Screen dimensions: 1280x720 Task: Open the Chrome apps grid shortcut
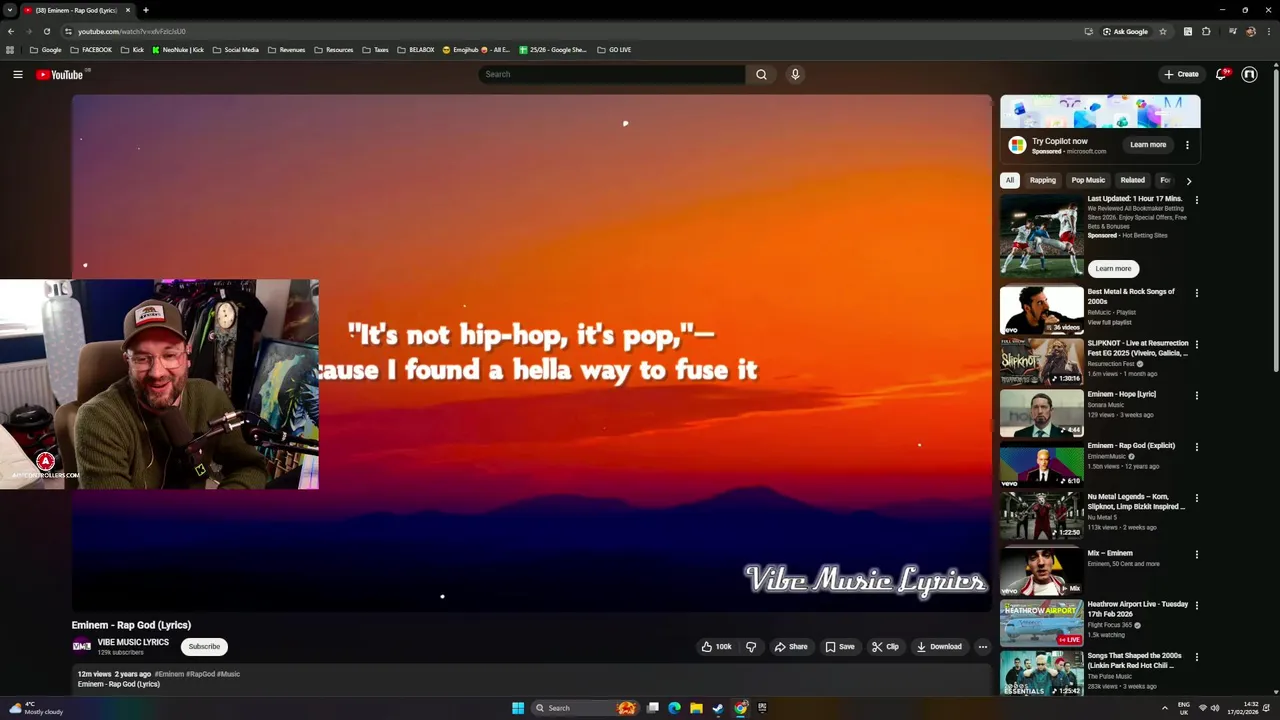tap(10, 50)
